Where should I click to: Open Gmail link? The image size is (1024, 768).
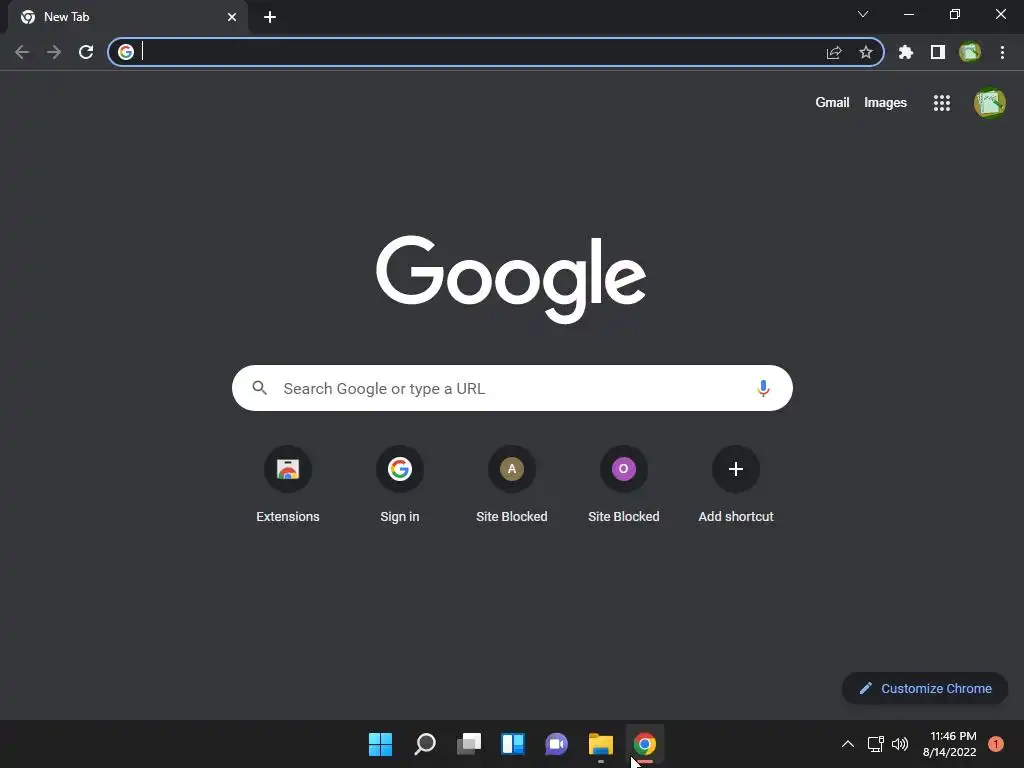(832, 103)
